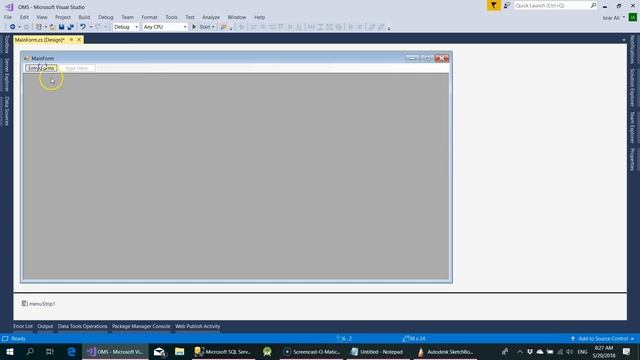This screenshot has height=360, width=640.
Task: Switch to Autodesk SketchBook taskbar window
Action: tap(445, 352)
